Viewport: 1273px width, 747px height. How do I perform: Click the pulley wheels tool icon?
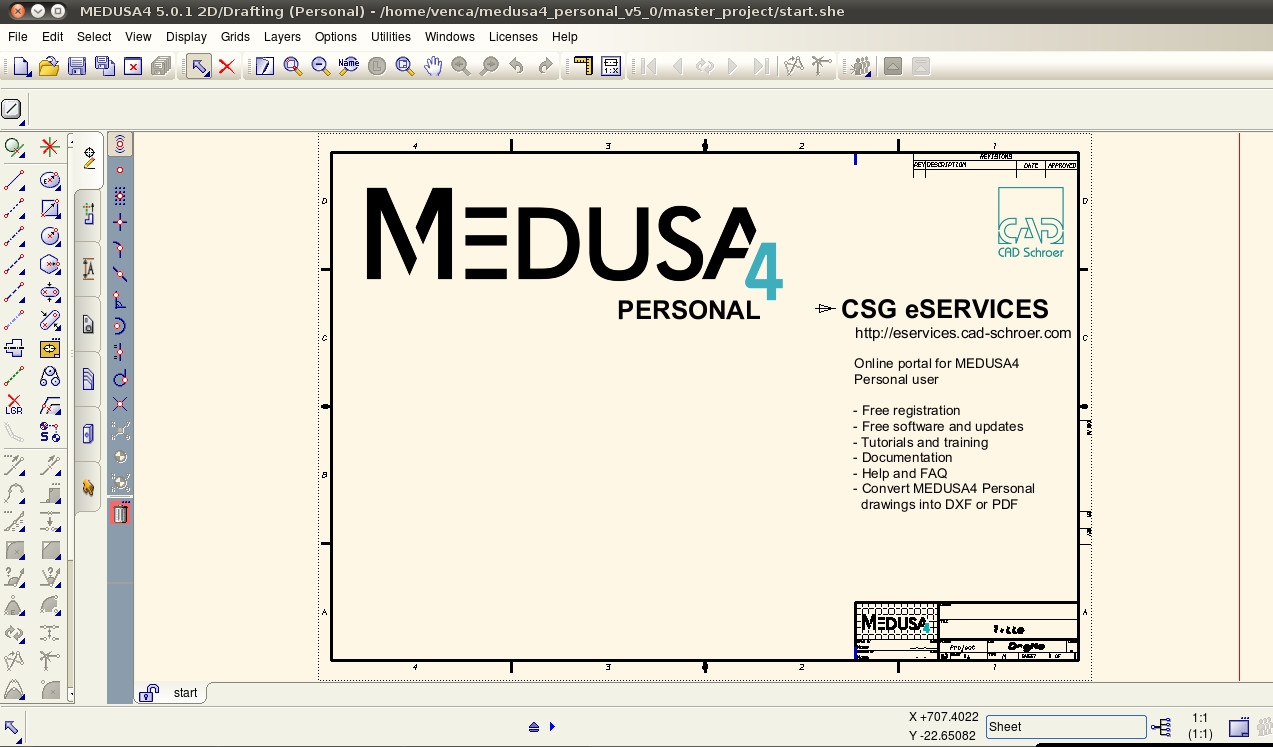coord(50,377)
